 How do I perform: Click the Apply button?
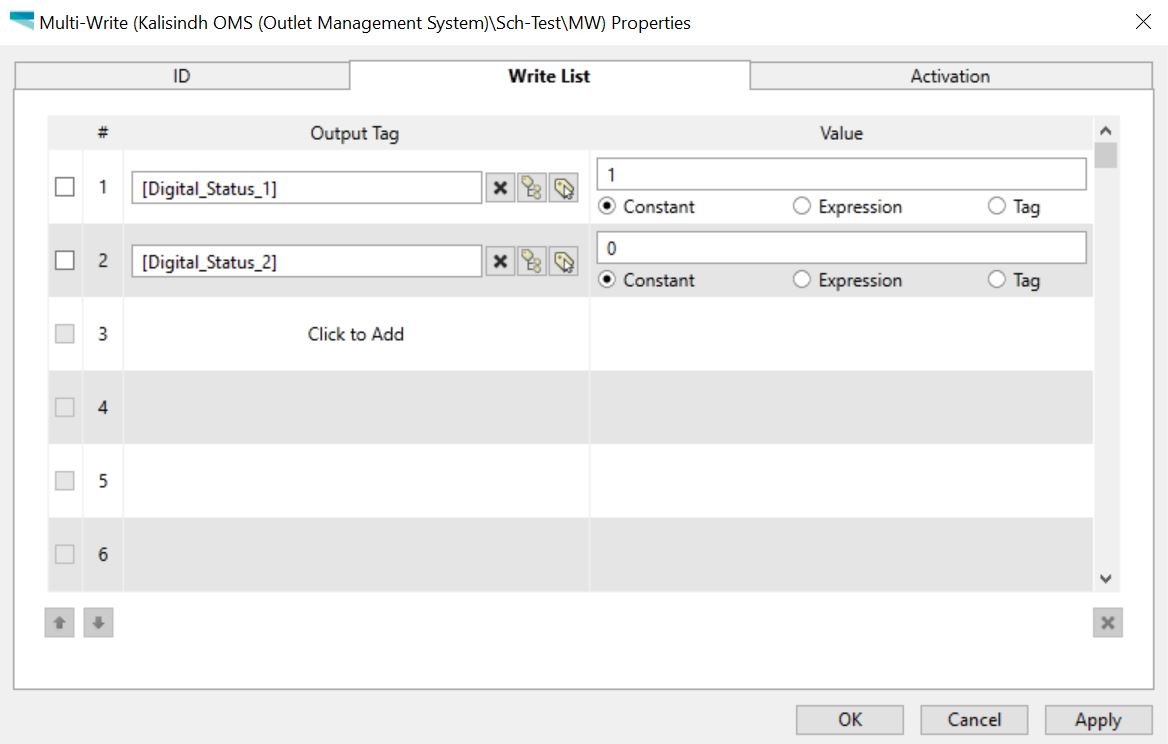pyautogui.click(x=1097, y=720)
